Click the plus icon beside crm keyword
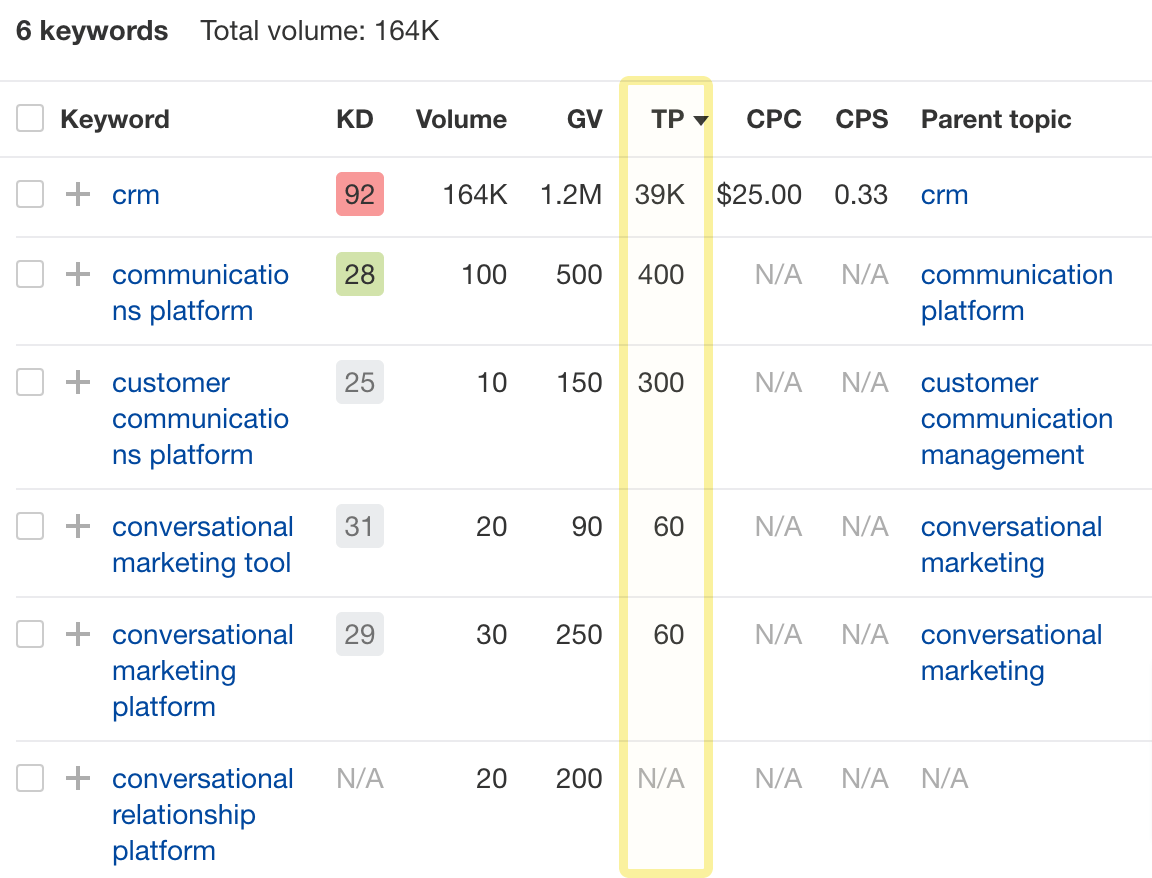Screen dimensions: 1152x878 point(76,195)
